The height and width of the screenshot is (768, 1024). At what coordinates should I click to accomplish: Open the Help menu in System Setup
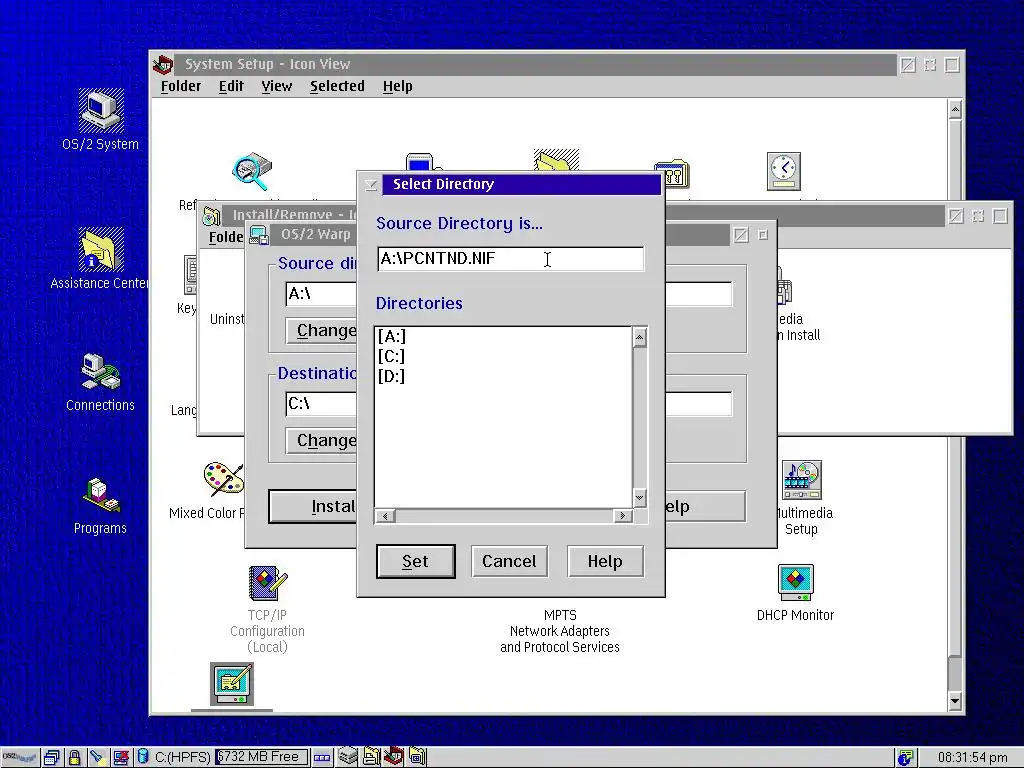398,86
